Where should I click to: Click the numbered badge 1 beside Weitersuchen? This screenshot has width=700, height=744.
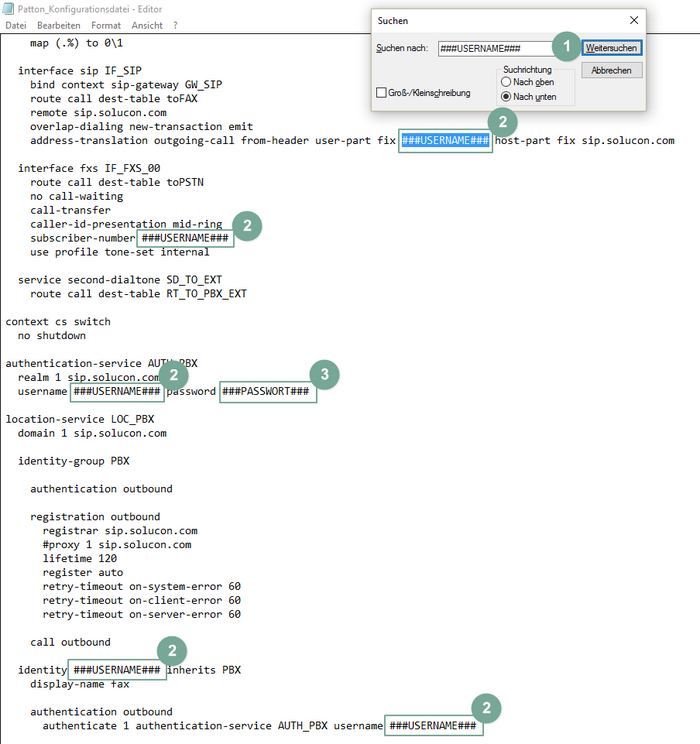click(567, 46)
